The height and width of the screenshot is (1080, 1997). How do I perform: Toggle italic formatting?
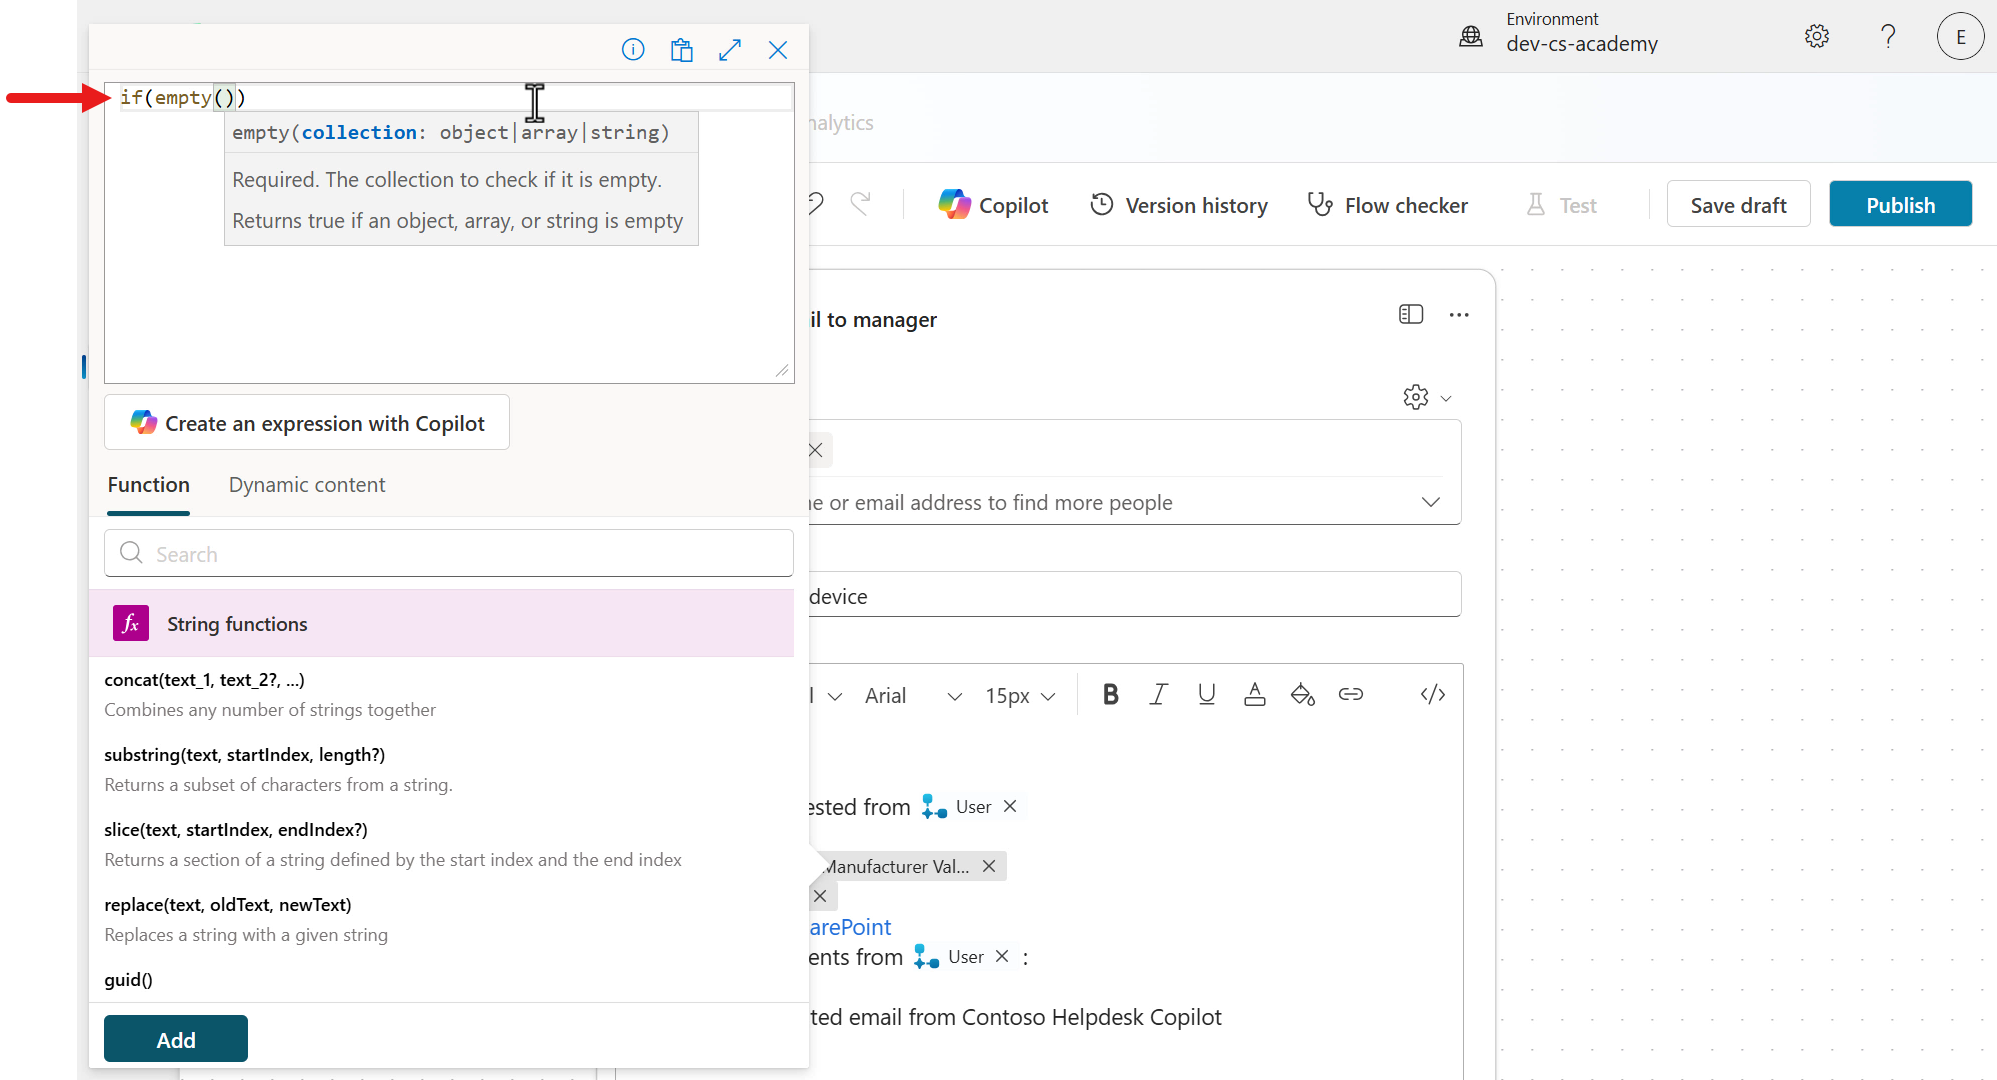(1158, 694)
